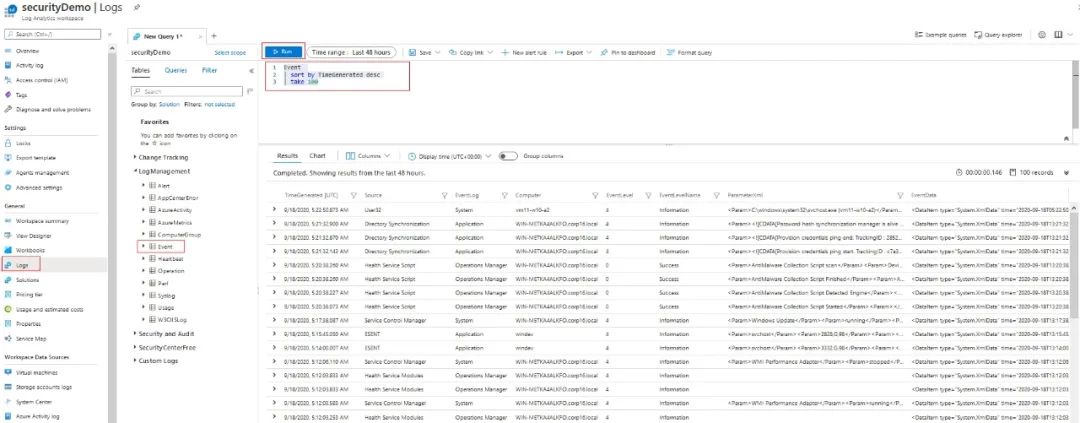The height and width of the screenshot is (423, 1080).
Task: Expand the Event table node
Action: tap(144, 246)
